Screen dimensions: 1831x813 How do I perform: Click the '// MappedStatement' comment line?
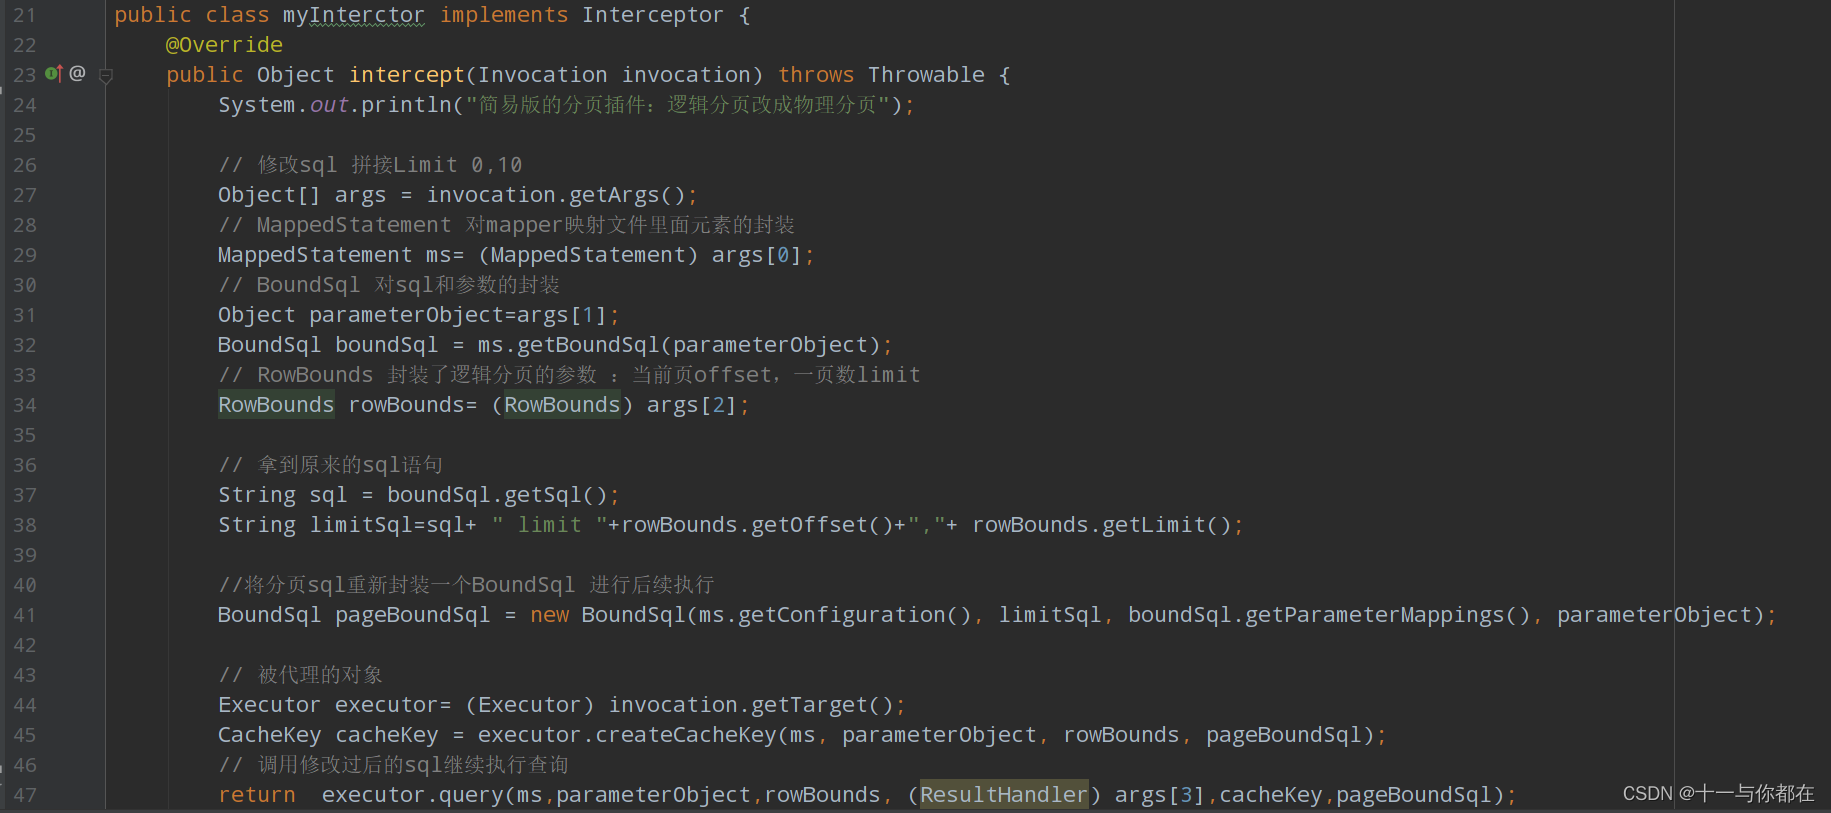[506, 225]
